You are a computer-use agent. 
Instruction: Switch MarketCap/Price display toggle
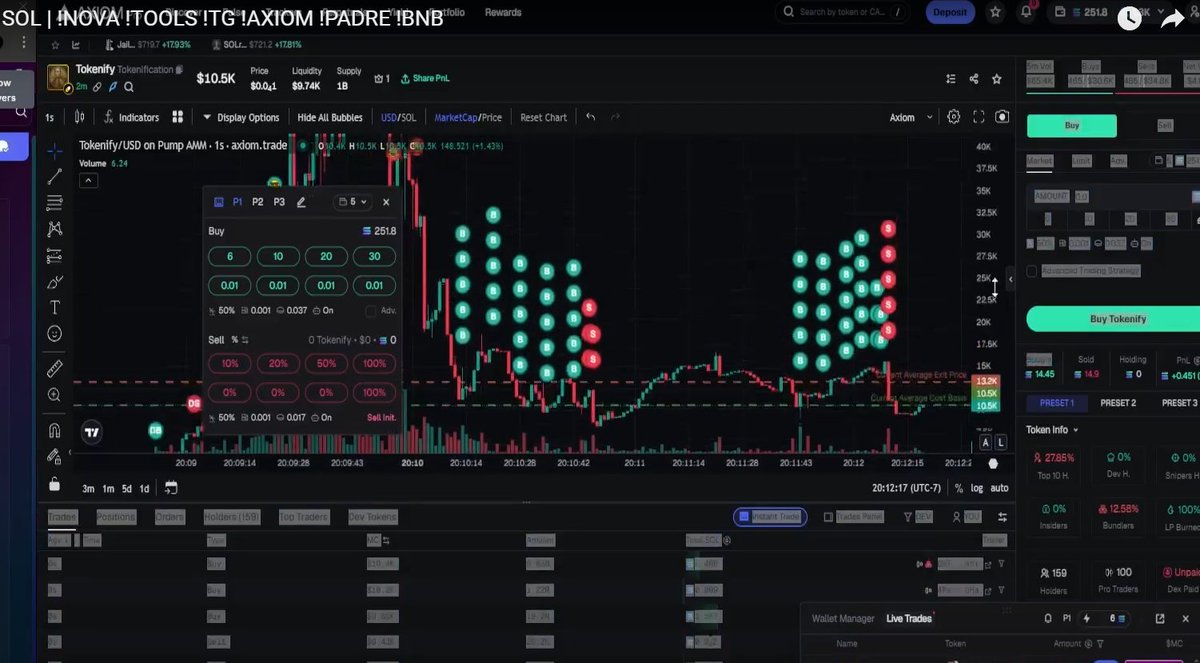point(468,117)
